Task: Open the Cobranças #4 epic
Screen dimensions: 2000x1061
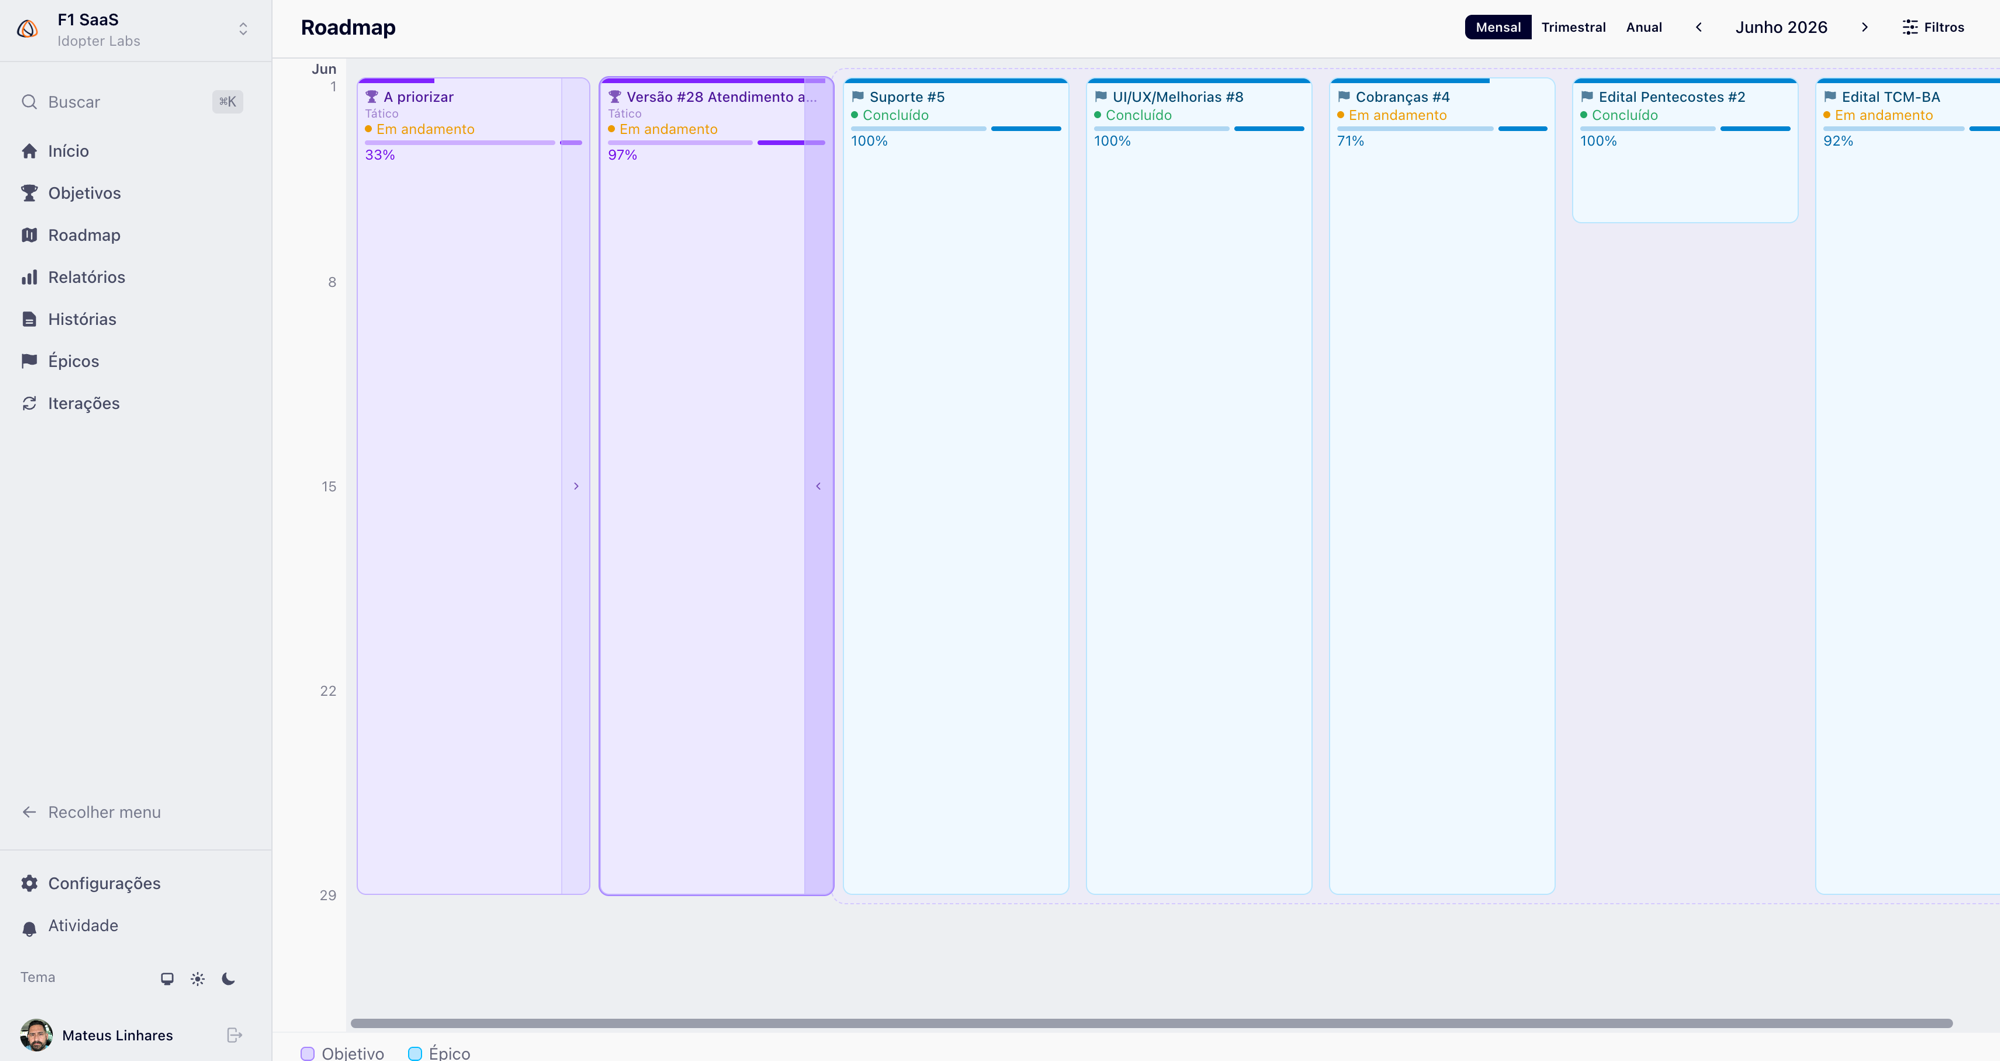Action: tap(1402, 97)
